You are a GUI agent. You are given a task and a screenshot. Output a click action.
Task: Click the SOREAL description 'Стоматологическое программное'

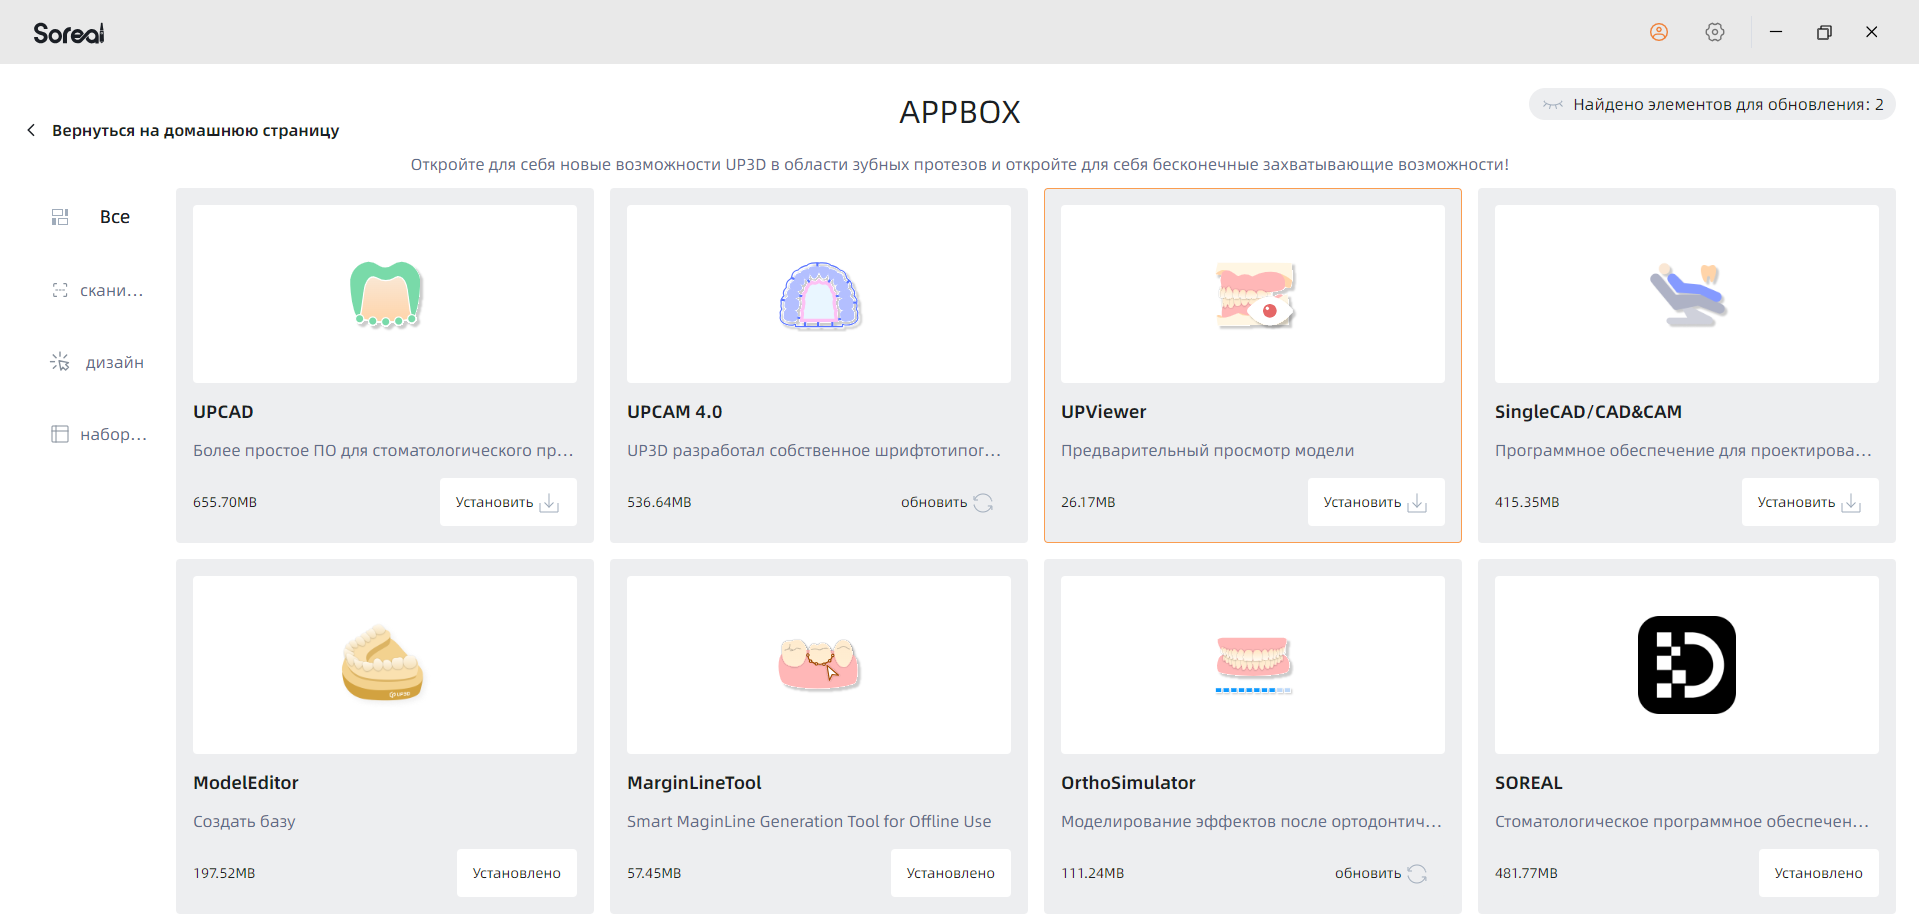1682,822
